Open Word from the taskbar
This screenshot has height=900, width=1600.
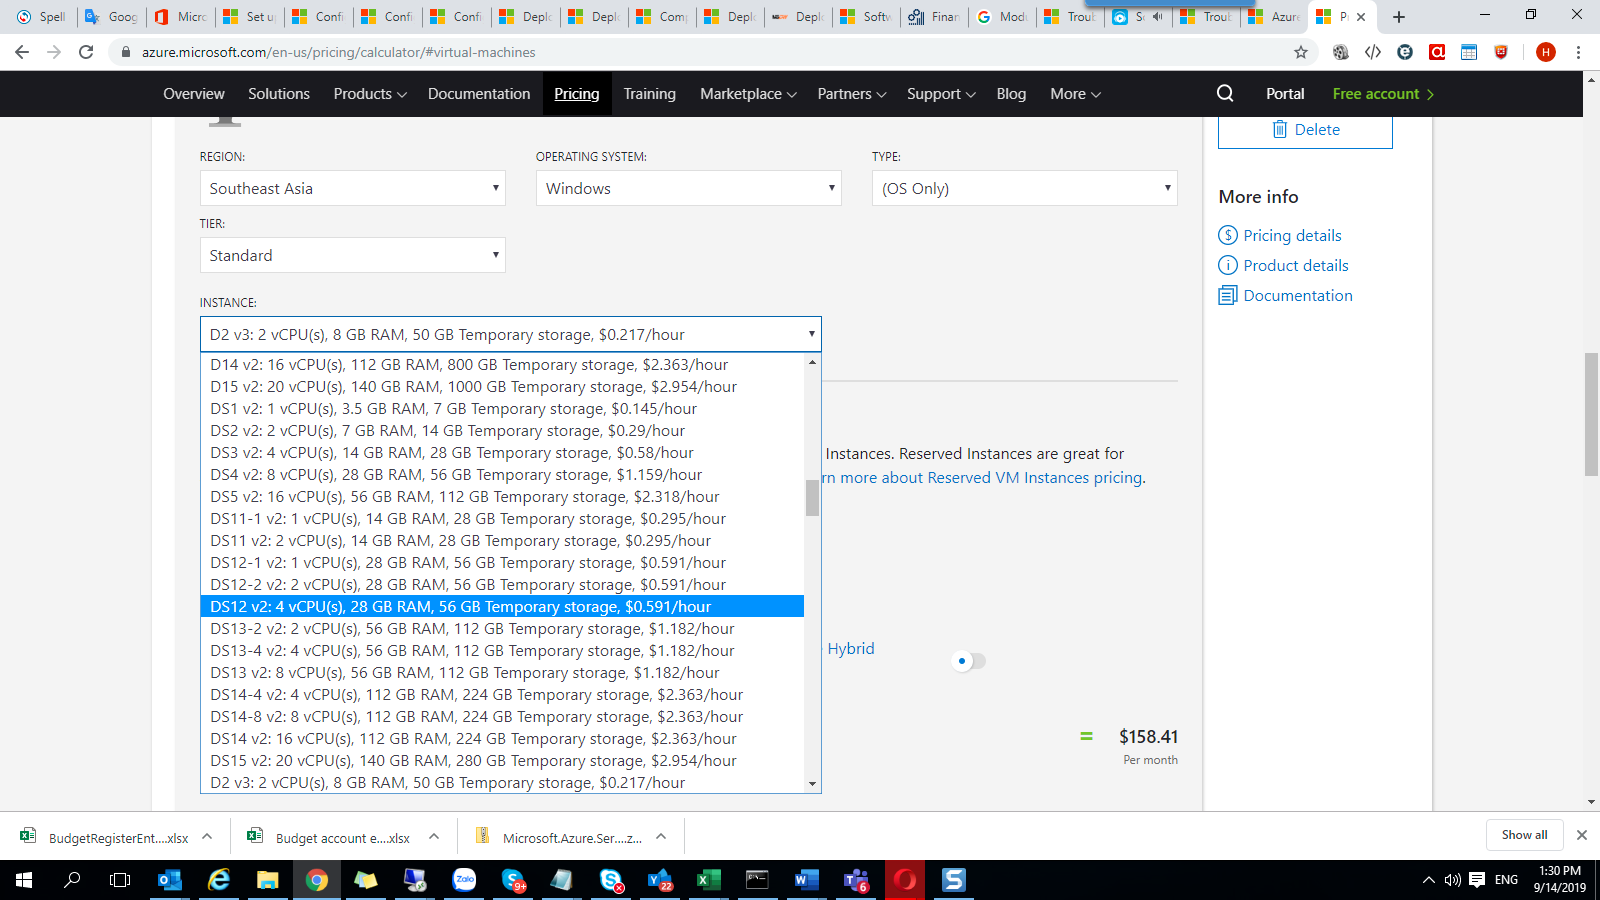(806, 880)
